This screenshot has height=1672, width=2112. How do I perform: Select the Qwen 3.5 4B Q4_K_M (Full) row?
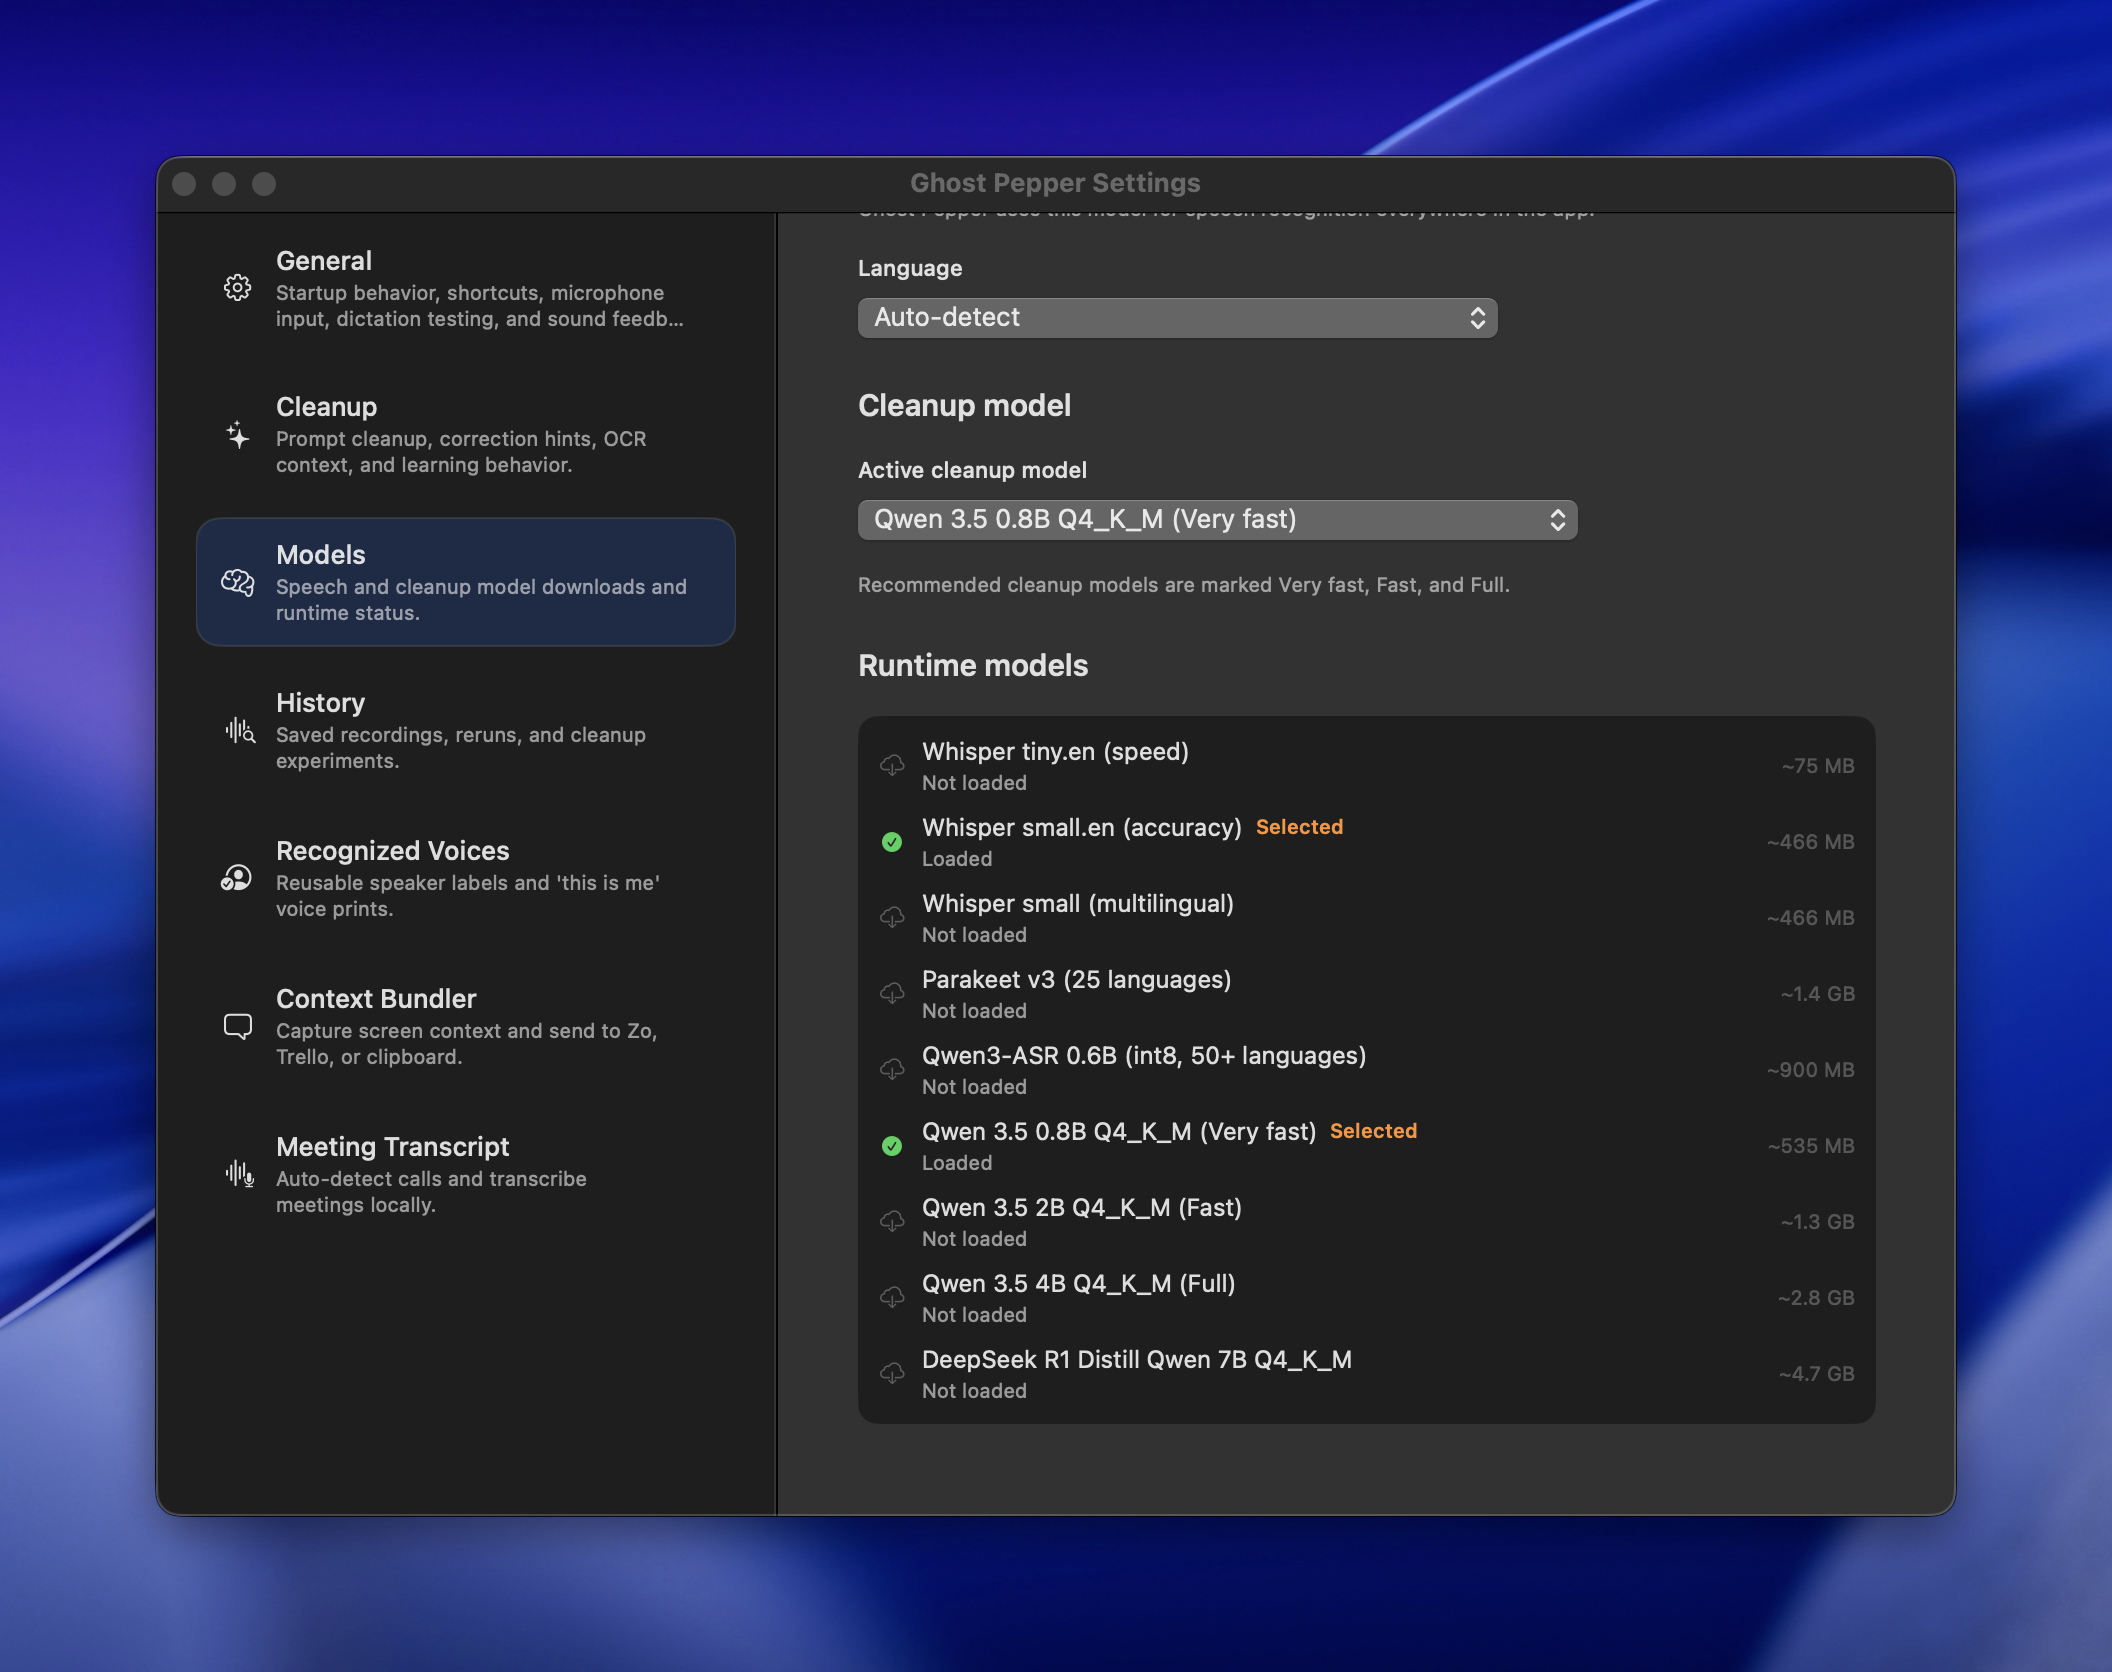1366,1298
